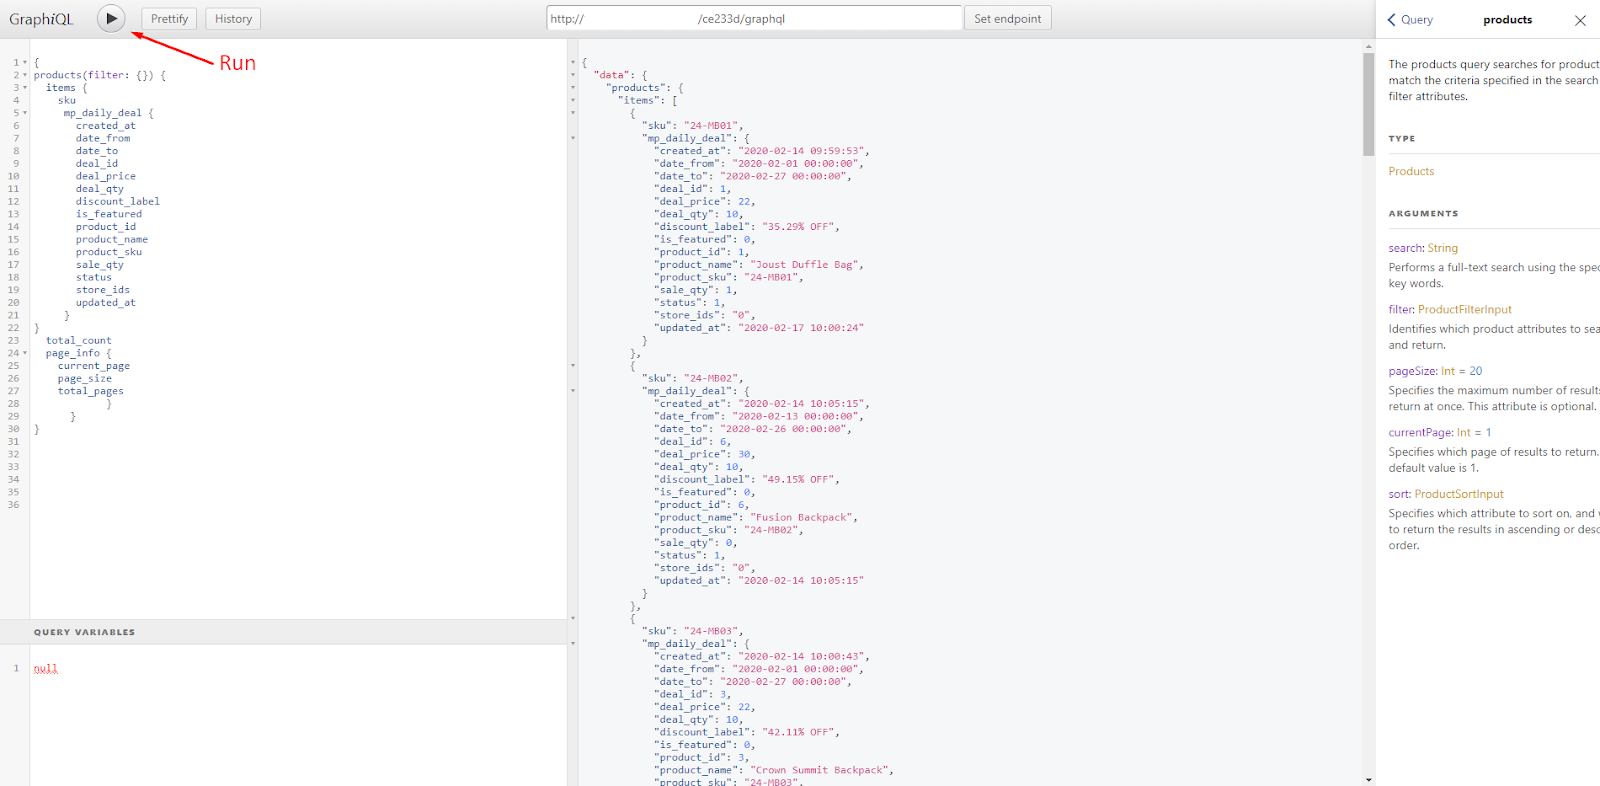Click the results pane vertical scrollbar thumb
The image size is (1600, 786).
click(x=1368, y=104)
